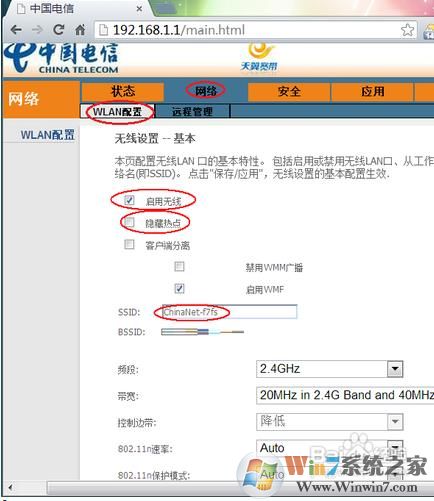The image size is (434, 501).
Task: Click the 控制边带 label
Action: tap(137, 423)
